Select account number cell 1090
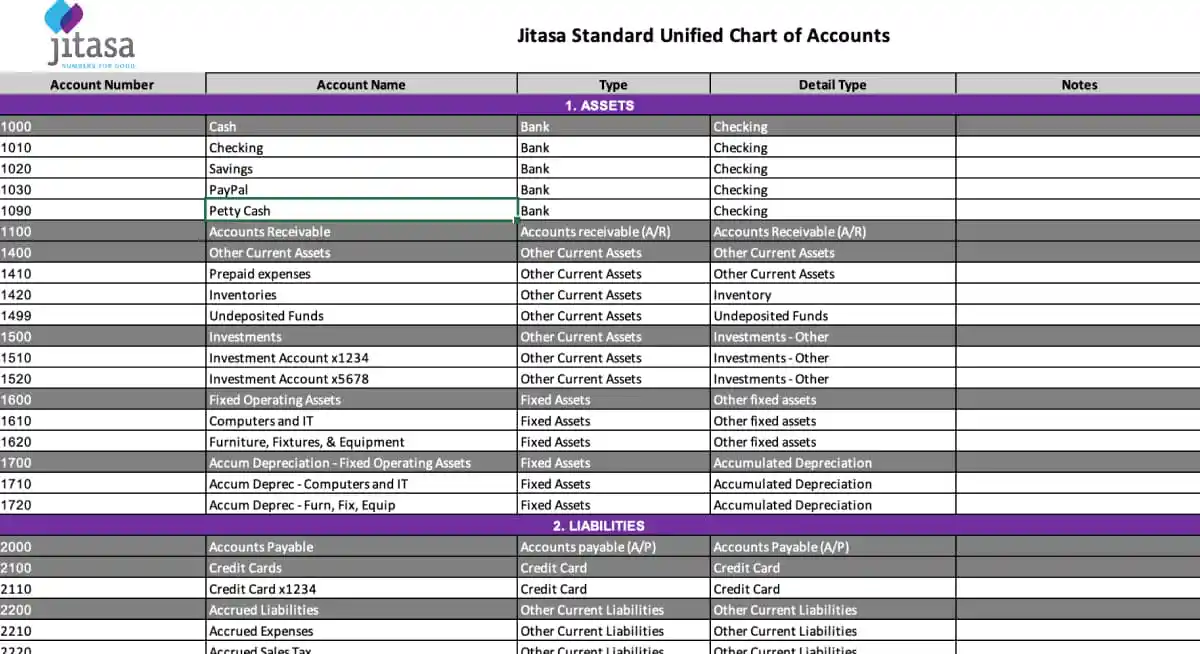The height and width of the screenshot is (654, 1200). [102, 211]
